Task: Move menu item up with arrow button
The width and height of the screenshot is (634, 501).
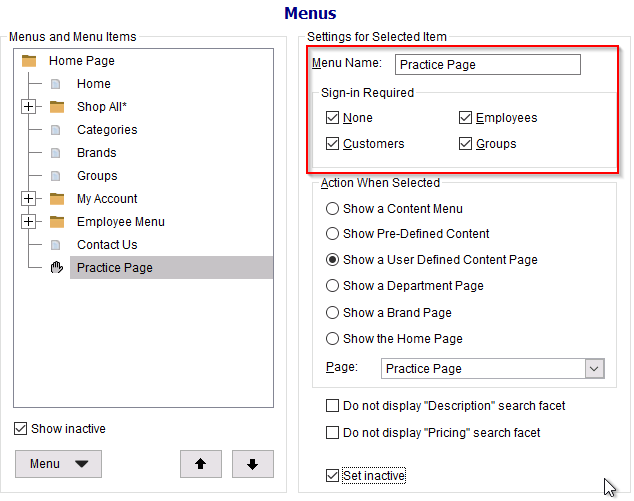Action: tap(201, 464)
